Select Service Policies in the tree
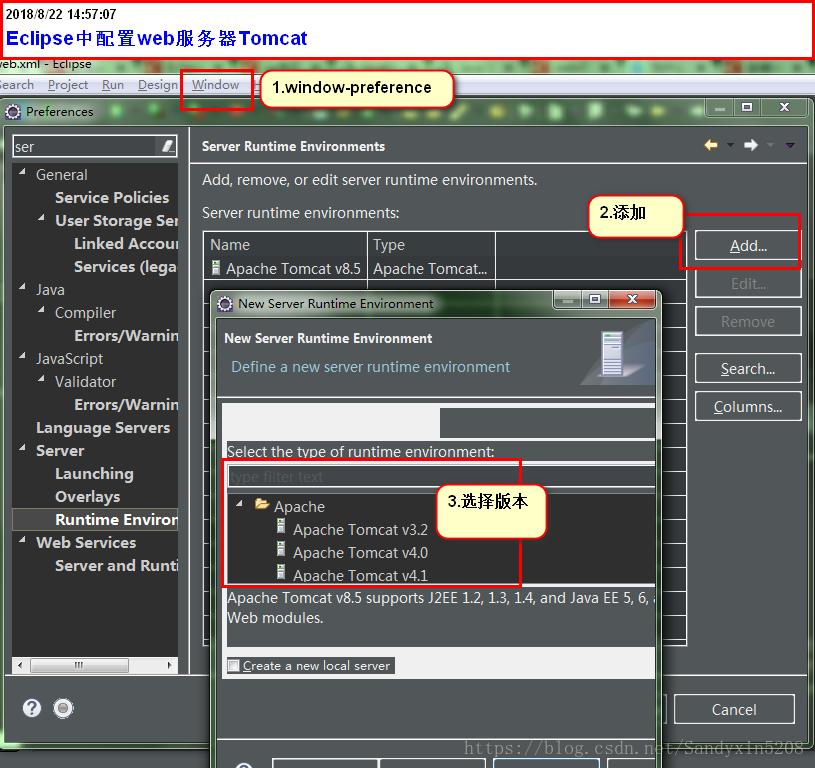Viewport: 815px width, 768px height. click(112, 197)
